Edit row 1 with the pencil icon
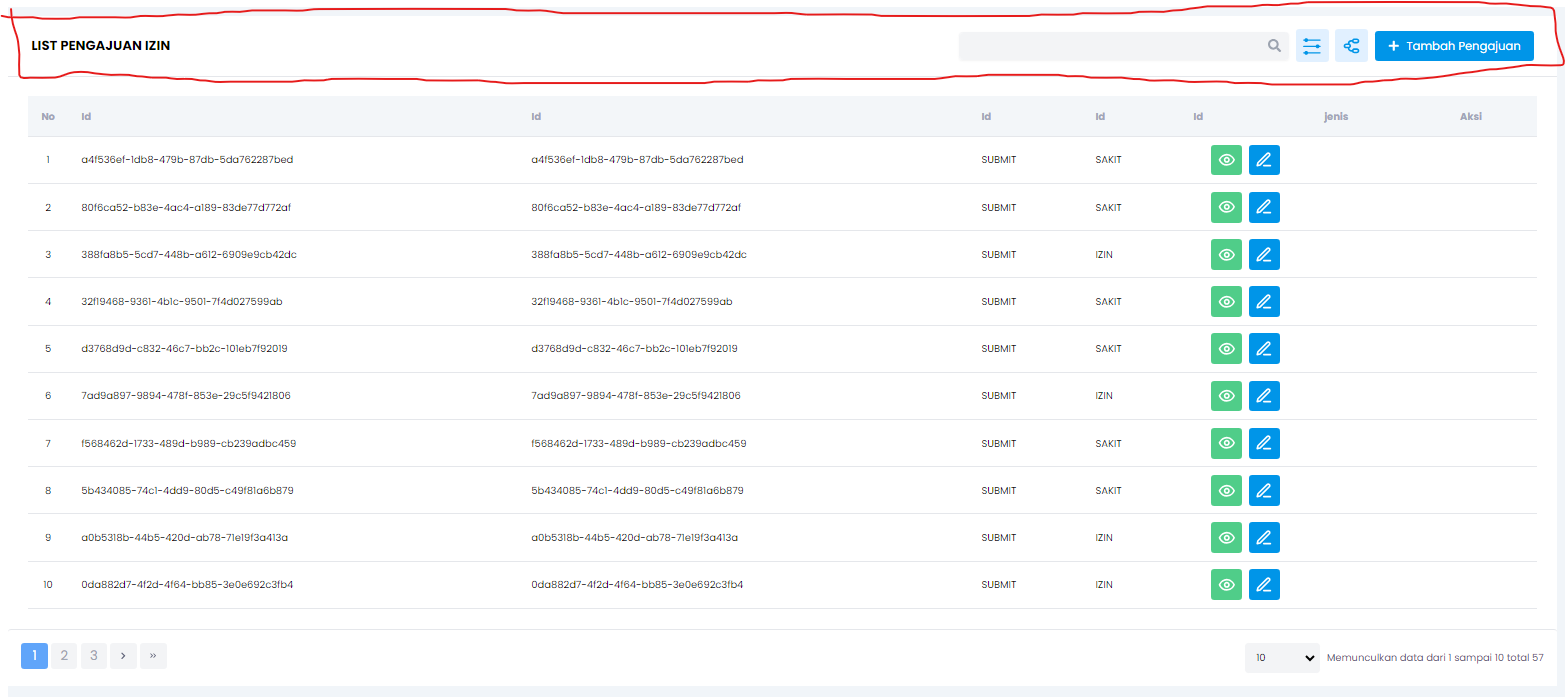 tap(1264, 160)
